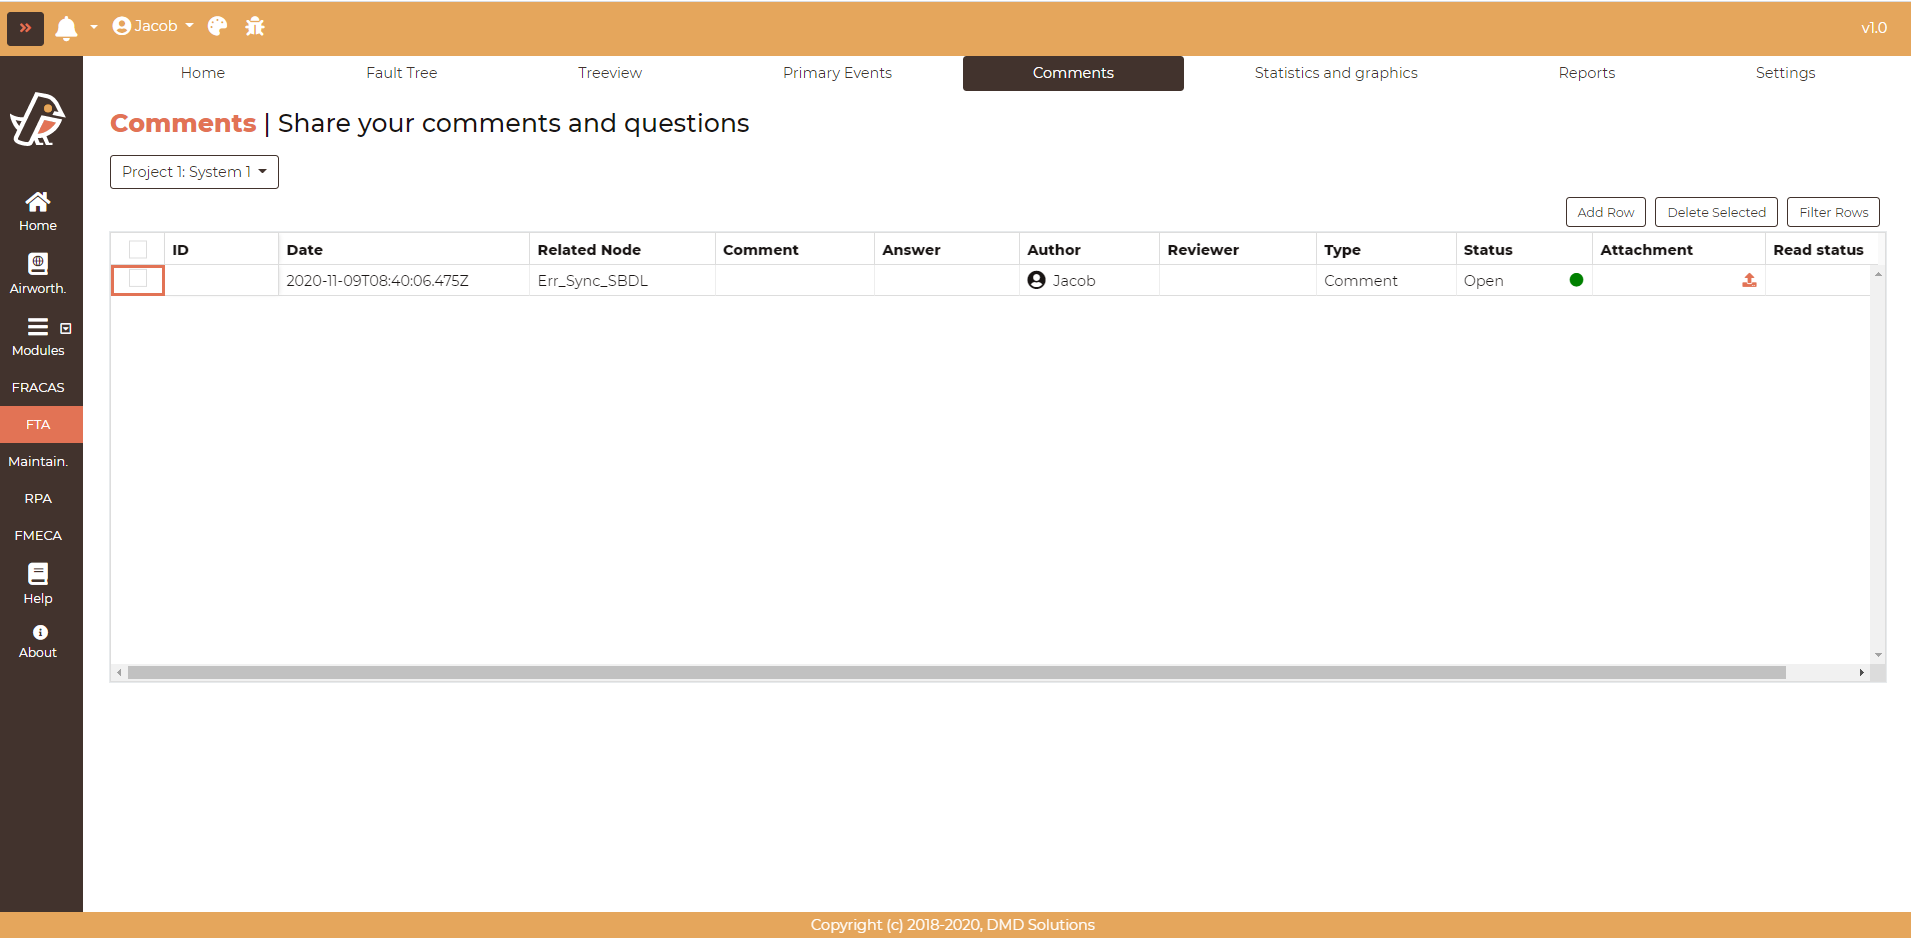The height and width of the screenshot is (938, 1911).
Task: Expand the Jacob user menu
Action: (x=153, y=26)
